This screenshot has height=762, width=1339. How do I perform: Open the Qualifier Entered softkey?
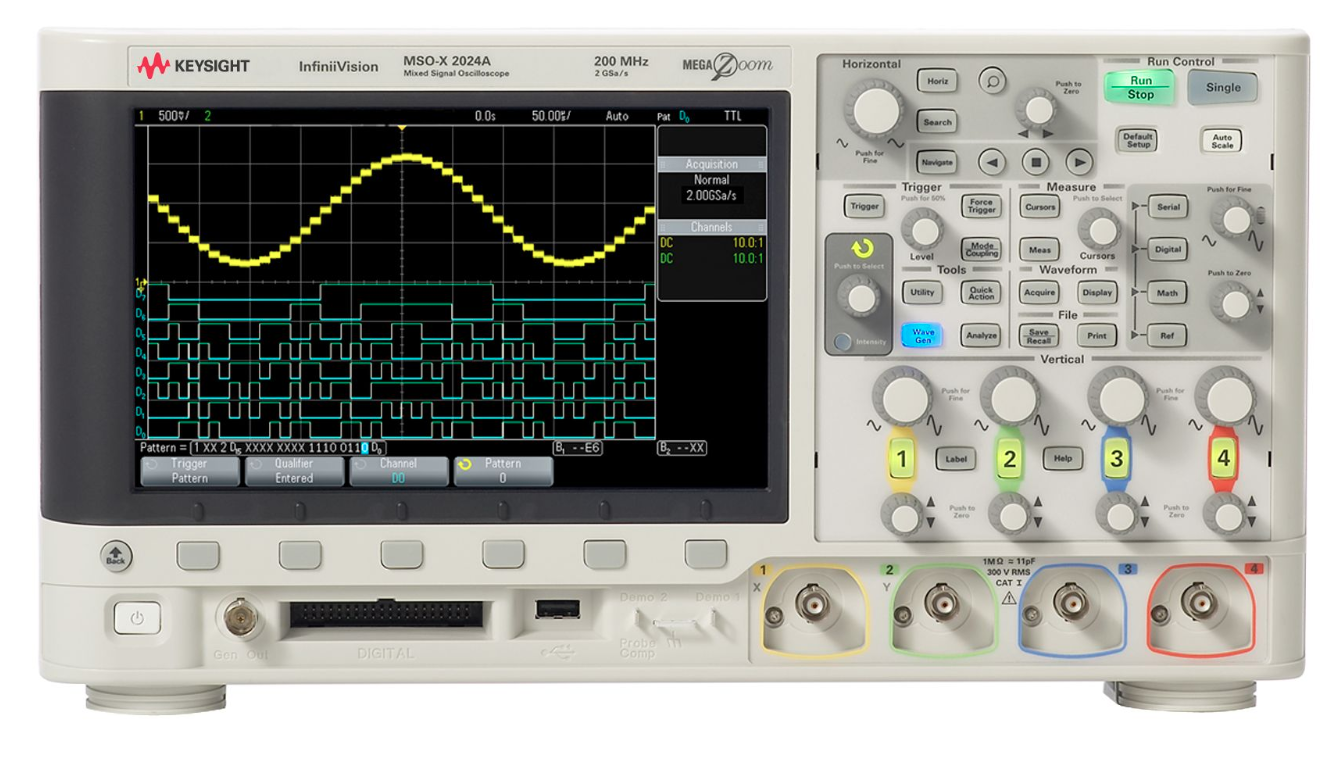(294, 471)
